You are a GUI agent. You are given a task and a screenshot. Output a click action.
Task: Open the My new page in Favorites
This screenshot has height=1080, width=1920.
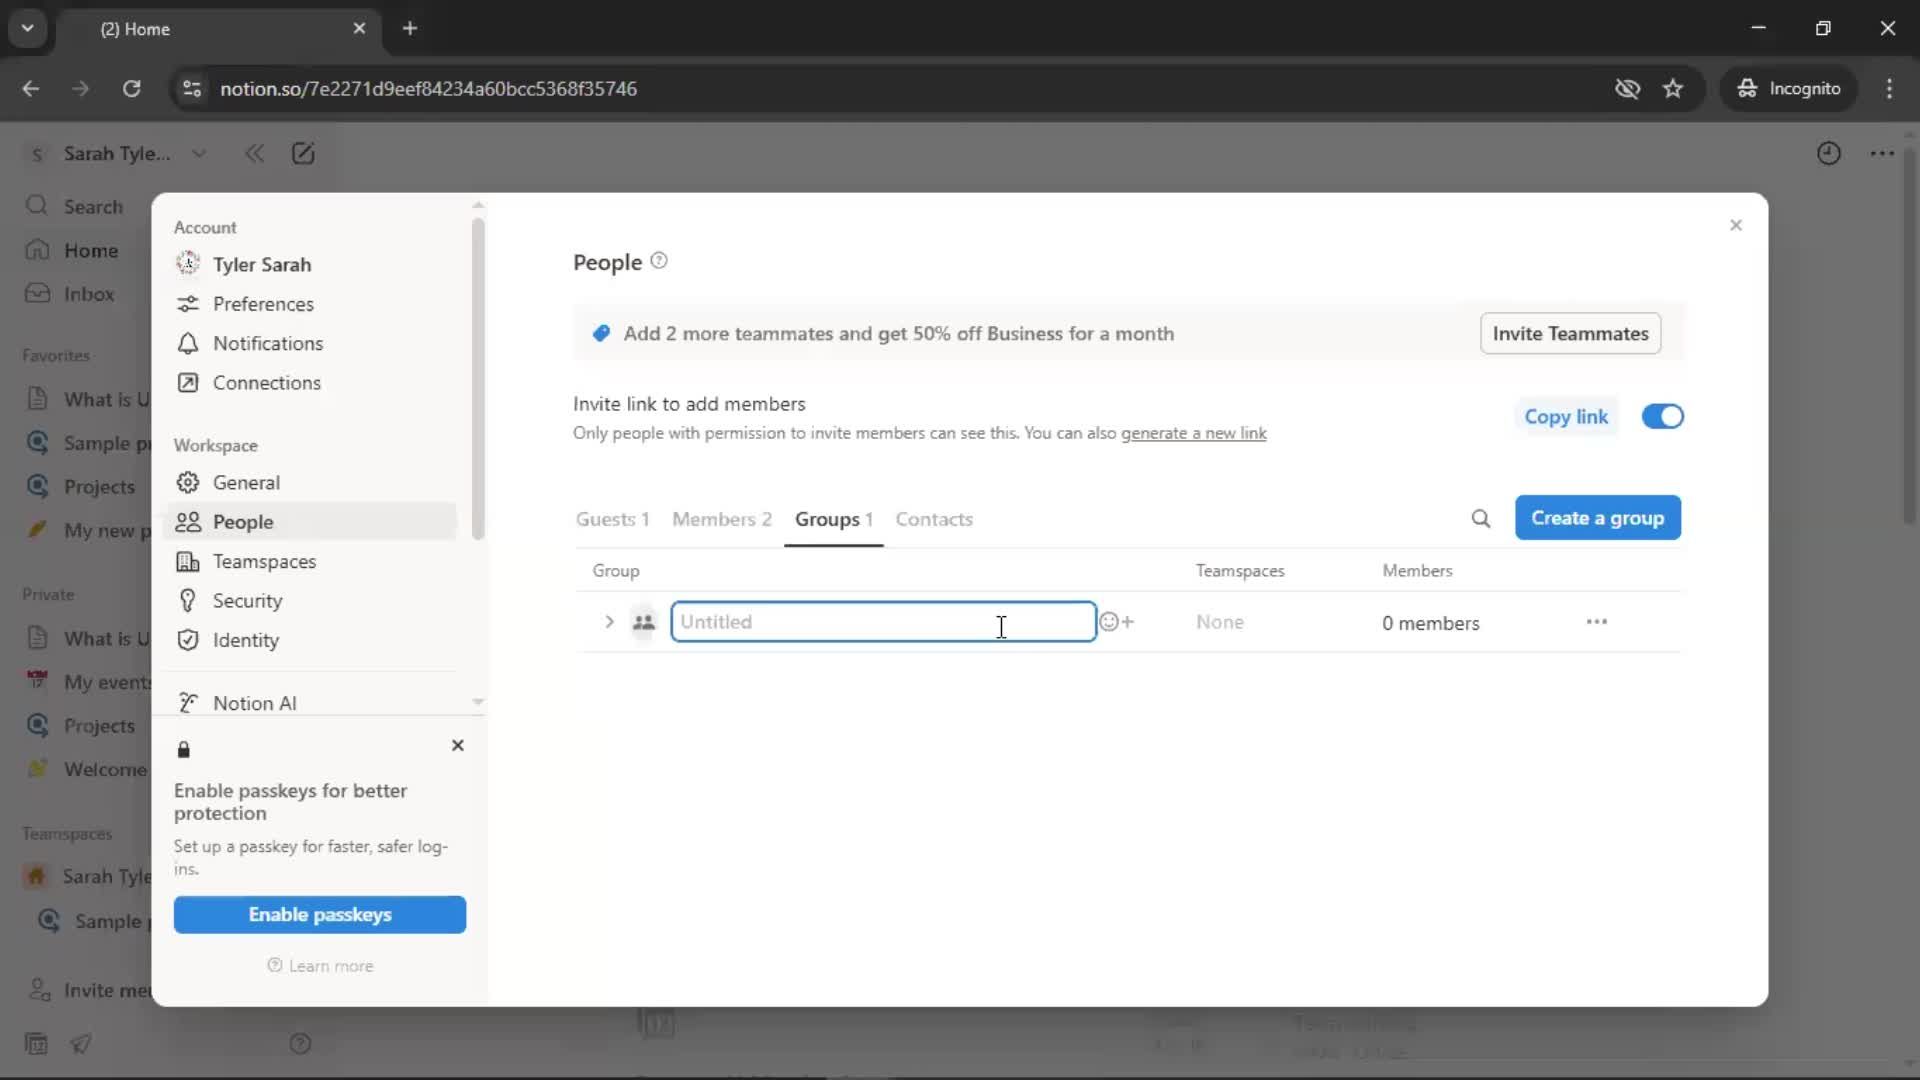point(86,530)
